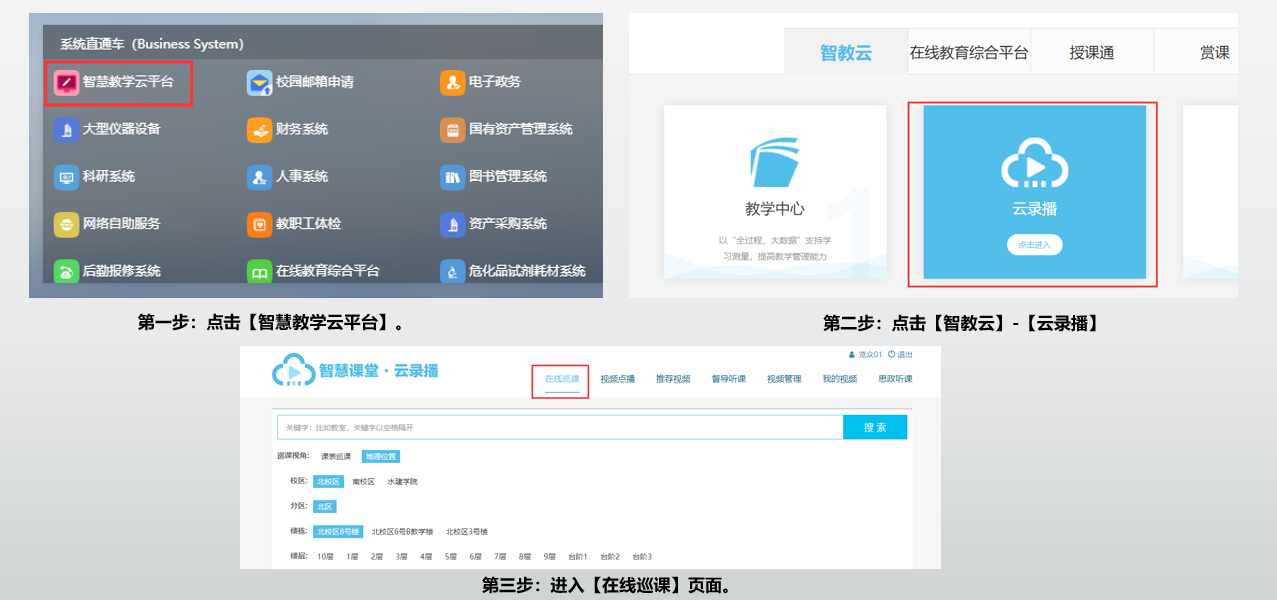Open the 财务系统 icon
The image size is (1277, 600).
point(260,130)
